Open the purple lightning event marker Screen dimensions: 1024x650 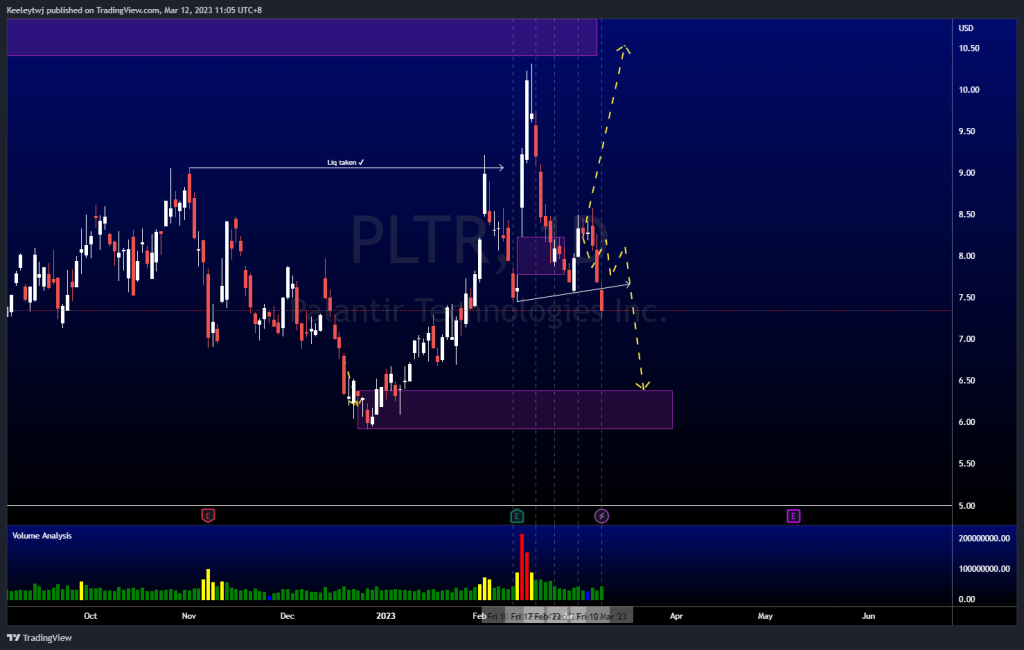click(x=601, y=515)
